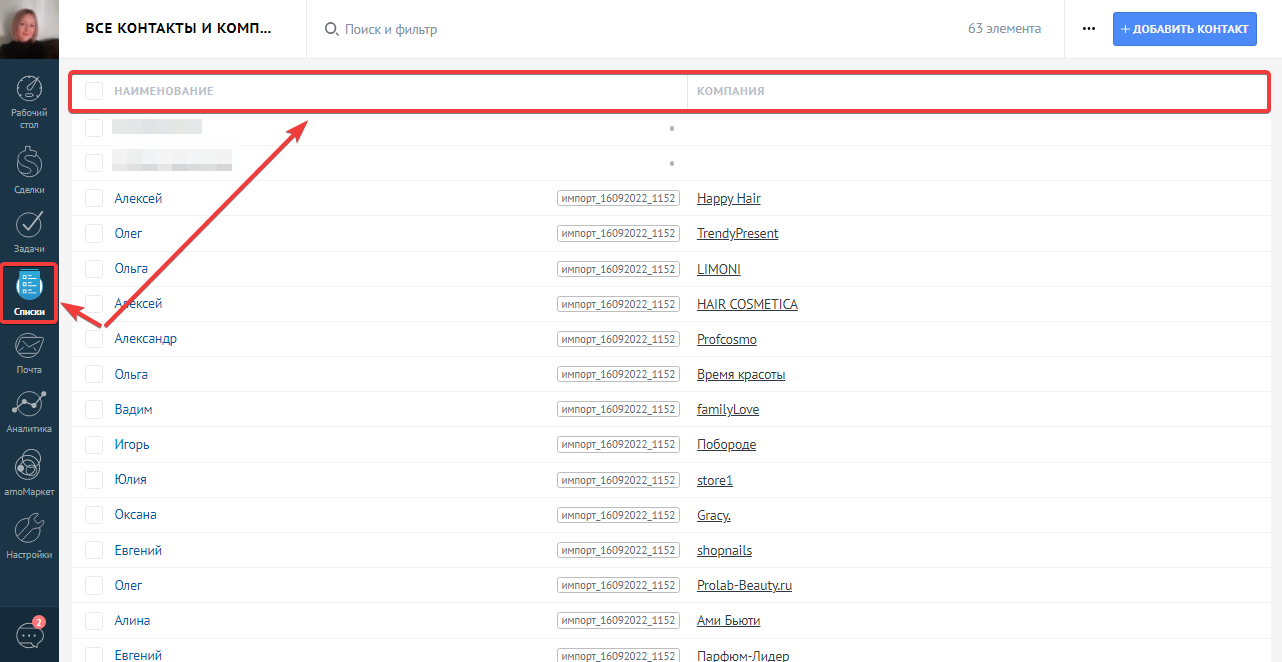1282x662 pixels.
Task: Tick the checkbox next to Оксана
Action: pos(94,514)
